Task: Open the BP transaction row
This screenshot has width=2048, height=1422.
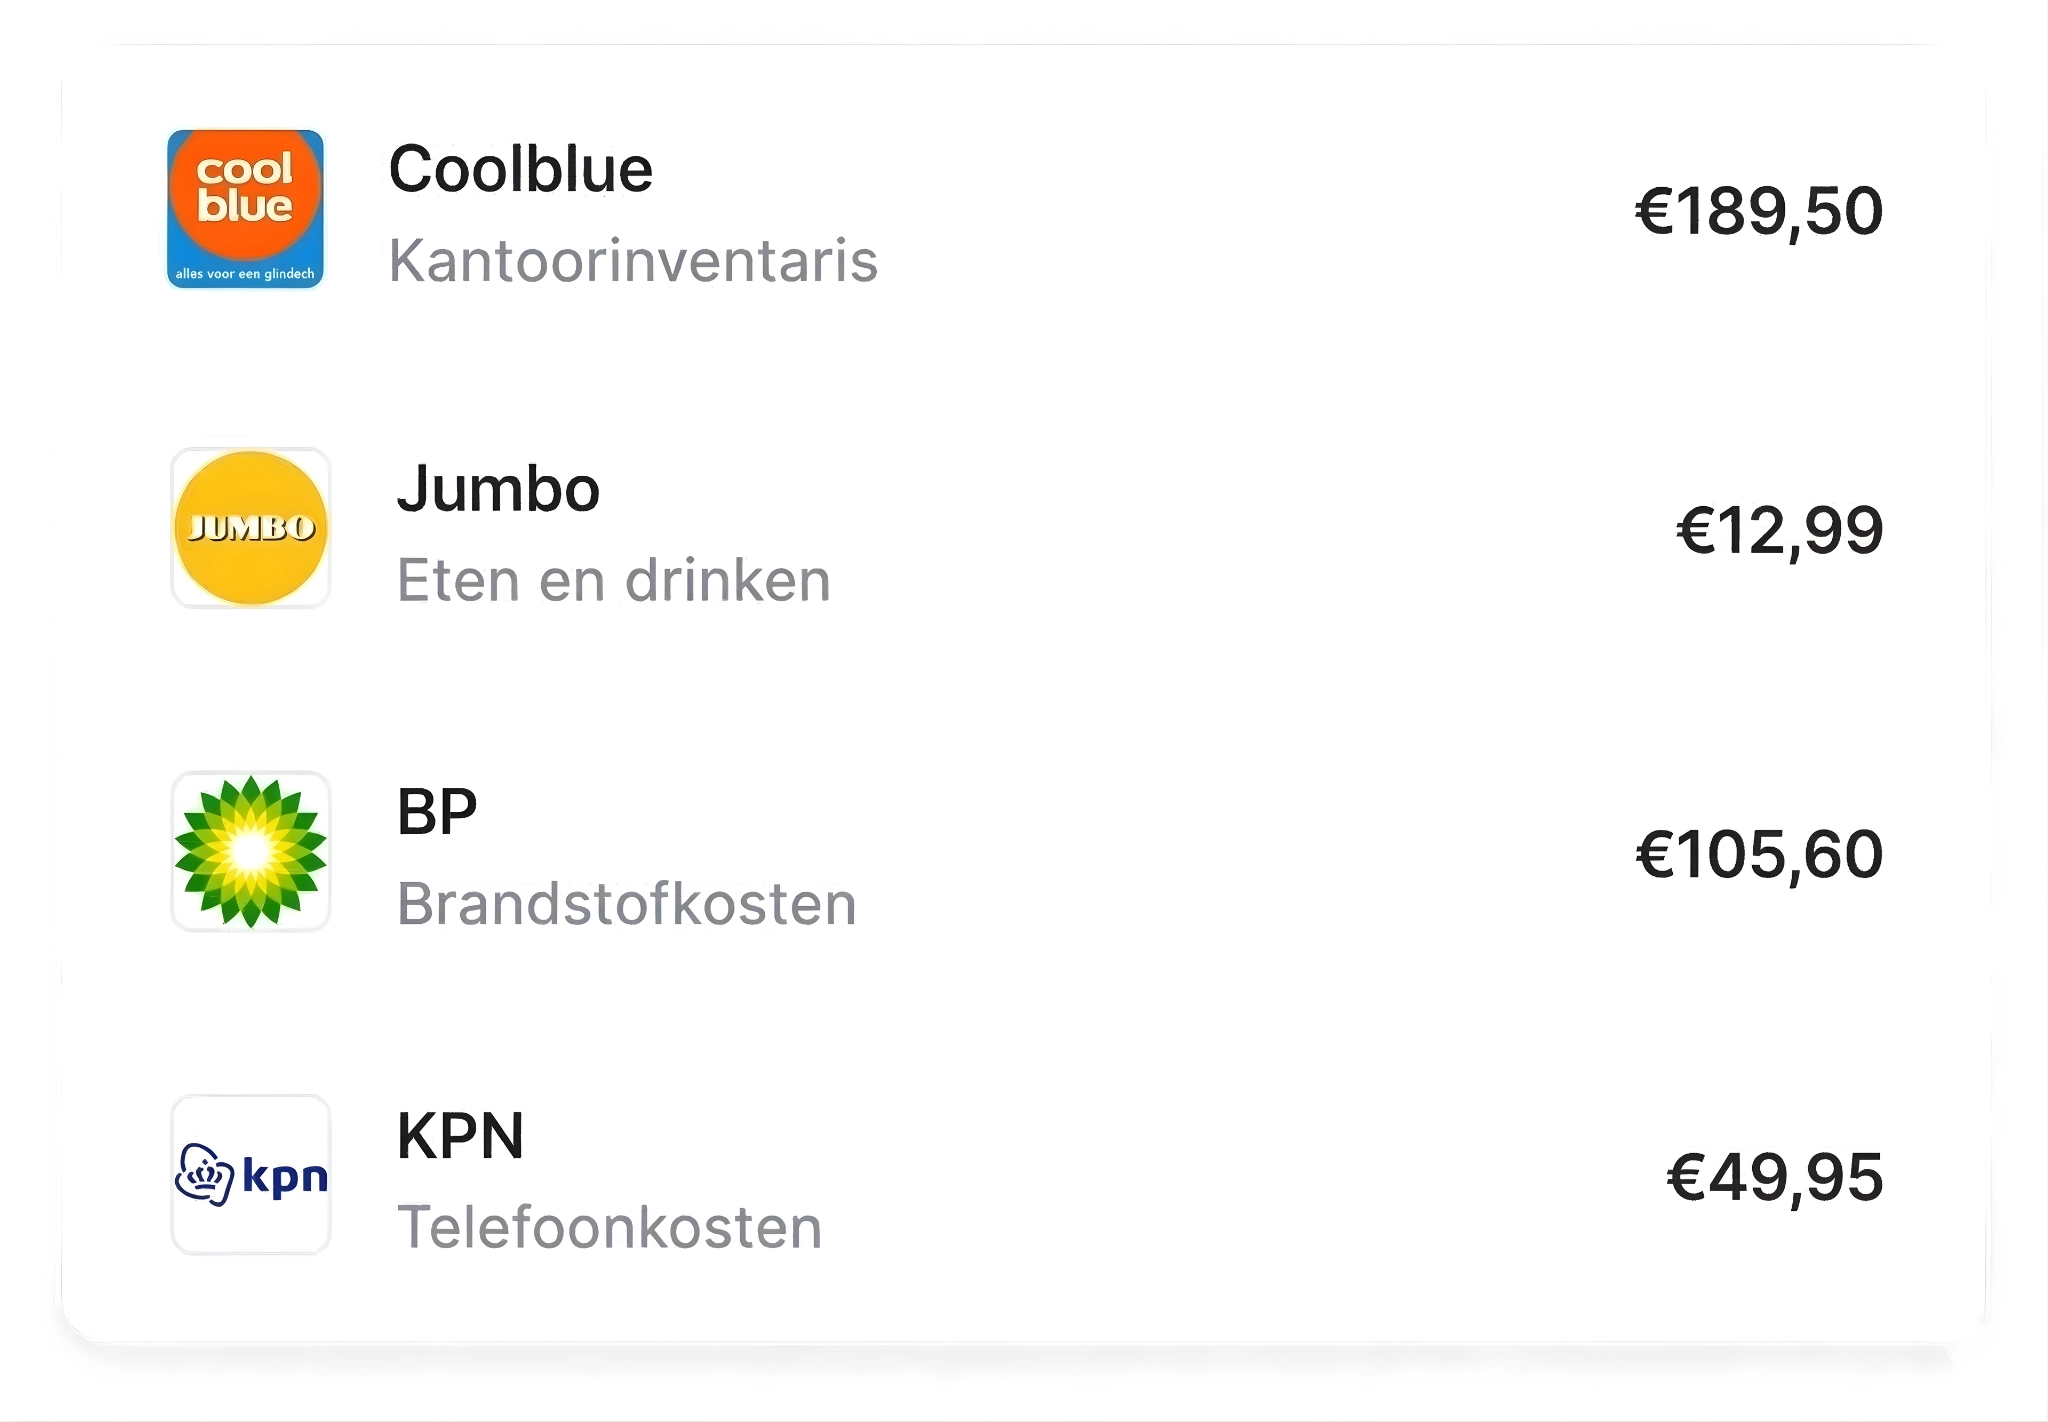Action: 1024,851
